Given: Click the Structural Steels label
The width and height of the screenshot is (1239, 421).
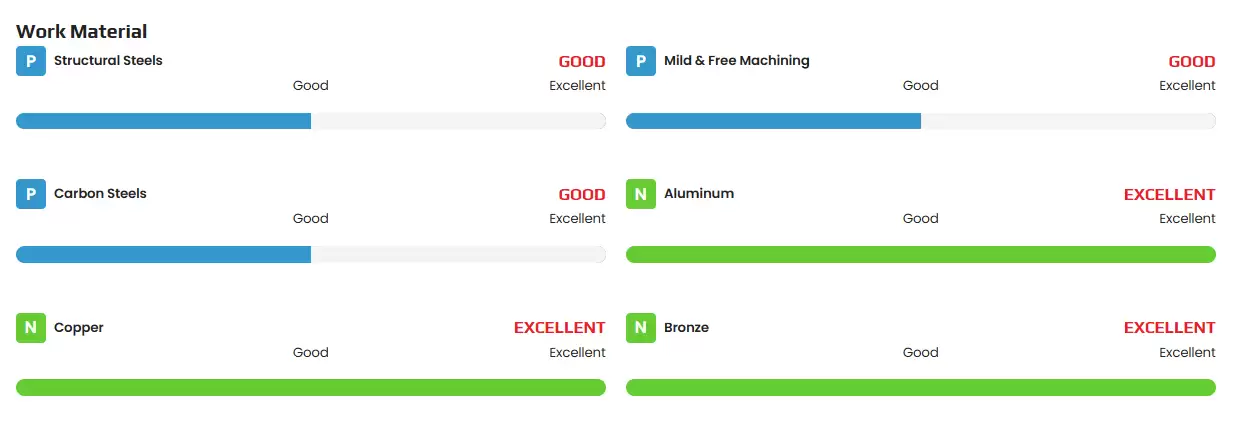Looking at the screenshot, I should pyautogui.click(x=108, y=61).
